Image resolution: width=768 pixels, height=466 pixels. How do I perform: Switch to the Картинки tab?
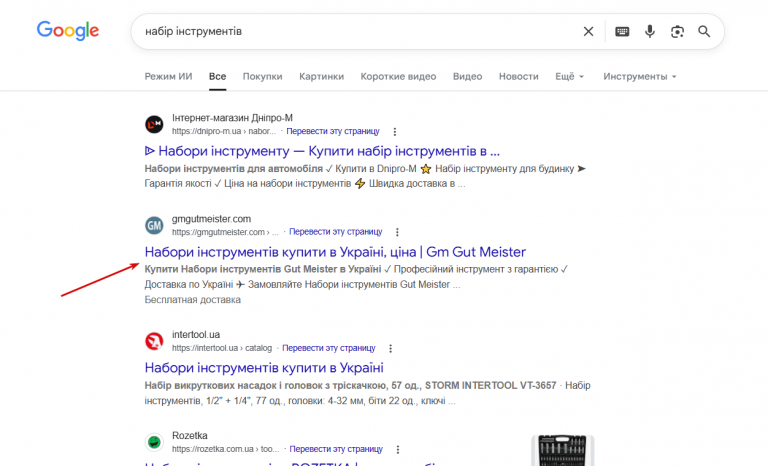pyautogui.click(x=321, y=76)
